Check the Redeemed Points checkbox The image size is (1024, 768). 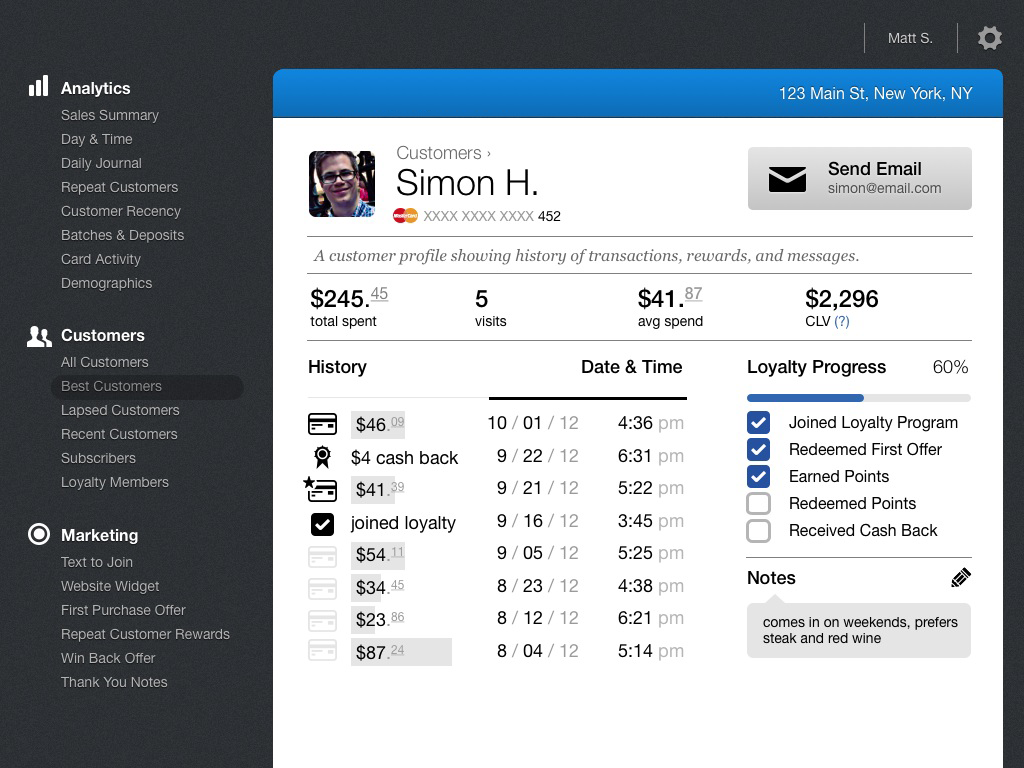pos(758,504)
